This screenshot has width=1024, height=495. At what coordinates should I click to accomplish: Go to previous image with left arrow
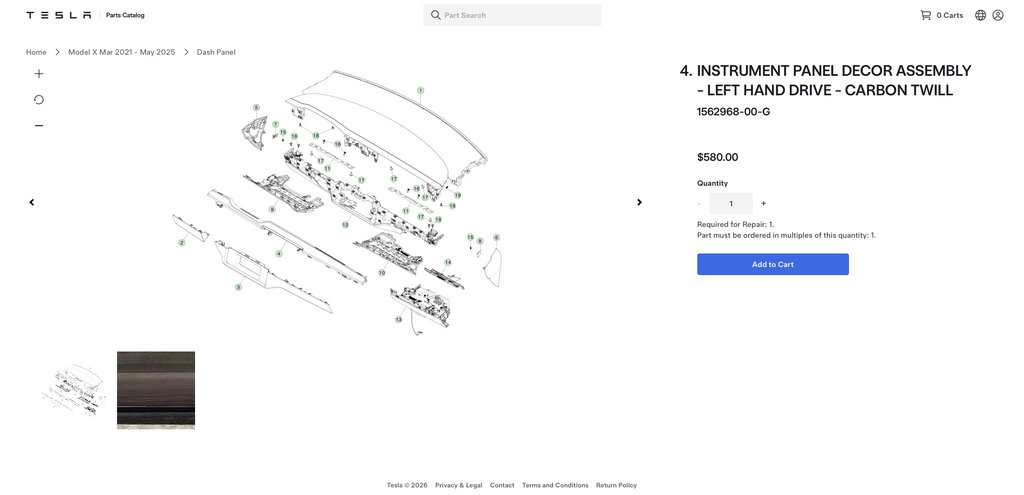[31, 202]
